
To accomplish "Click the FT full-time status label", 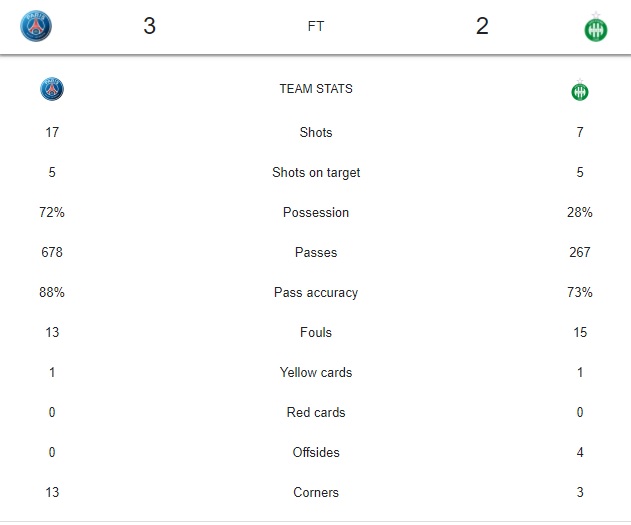I will tap(316, 27).
